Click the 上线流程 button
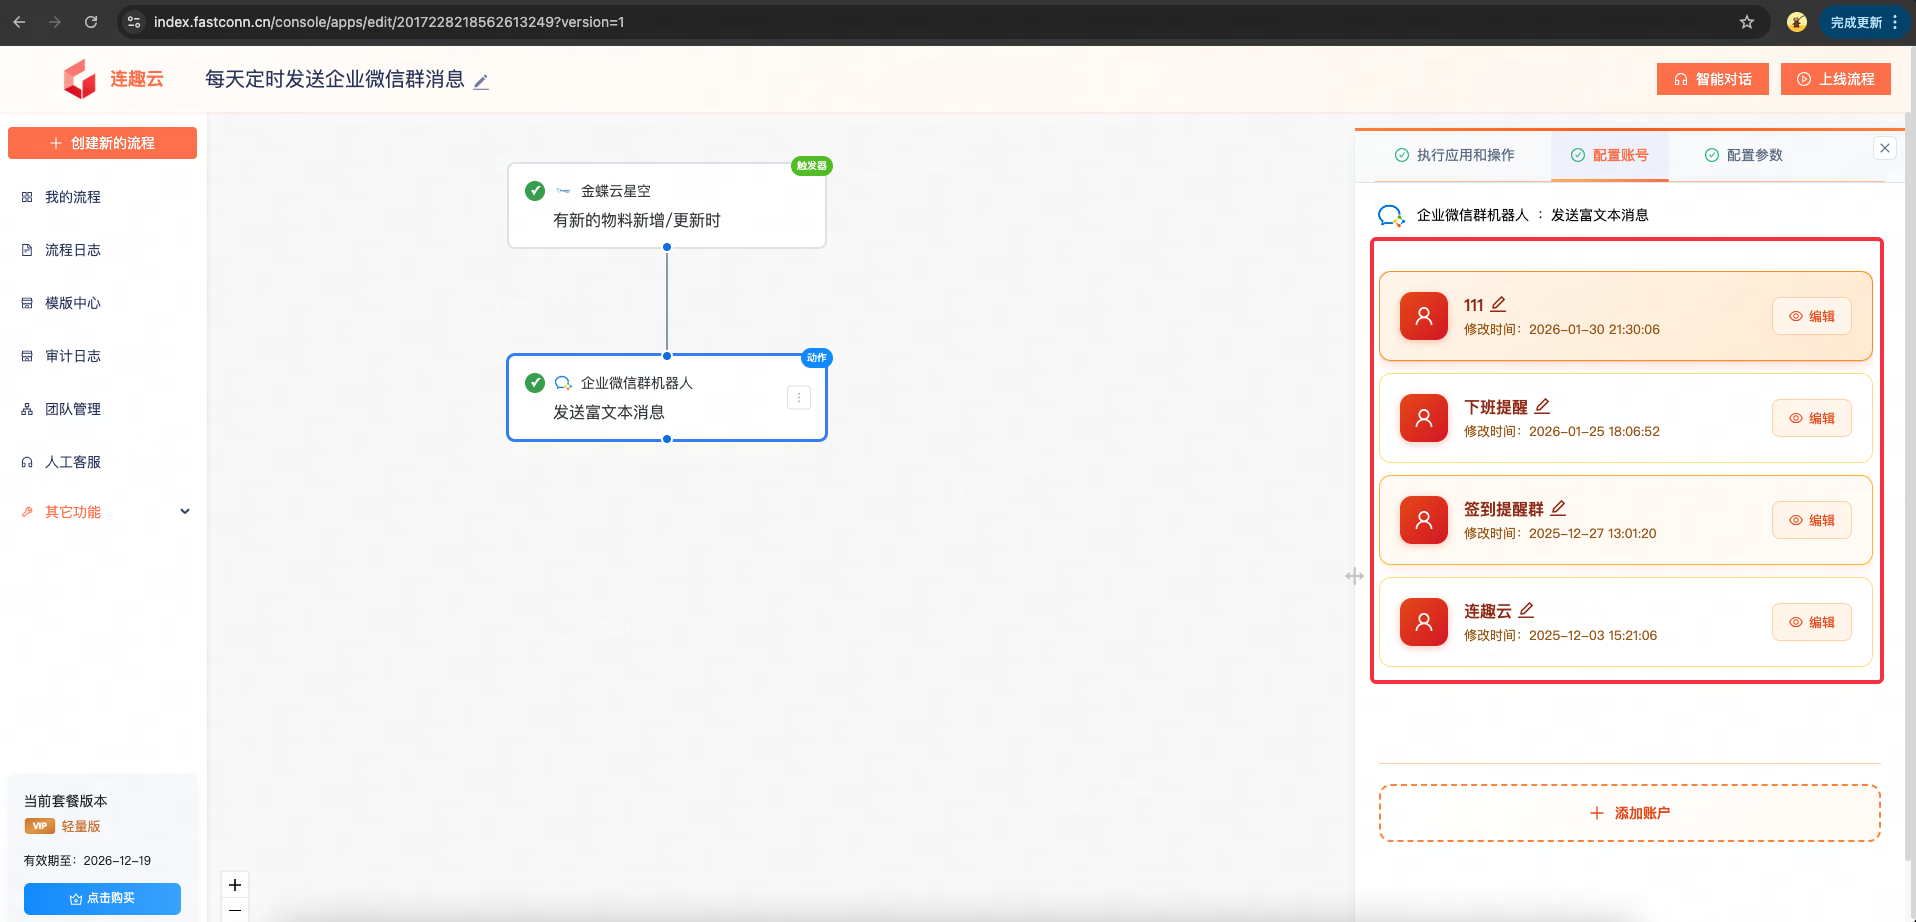The height and width of the screenshot is (922, 1916). [x=1835, y=79]
